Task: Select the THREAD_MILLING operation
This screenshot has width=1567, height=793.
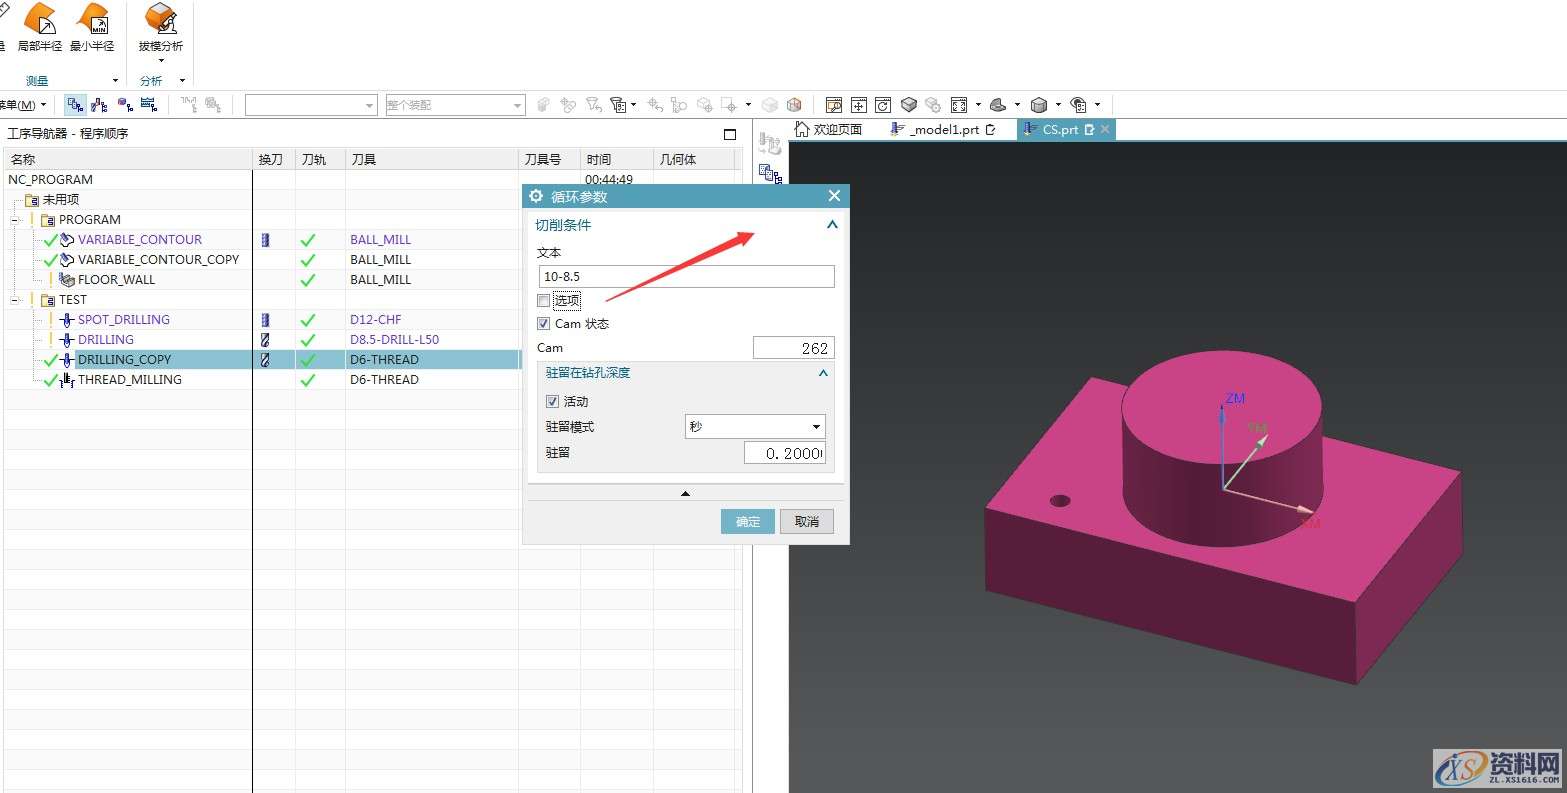Action: (x=129, y=380)
